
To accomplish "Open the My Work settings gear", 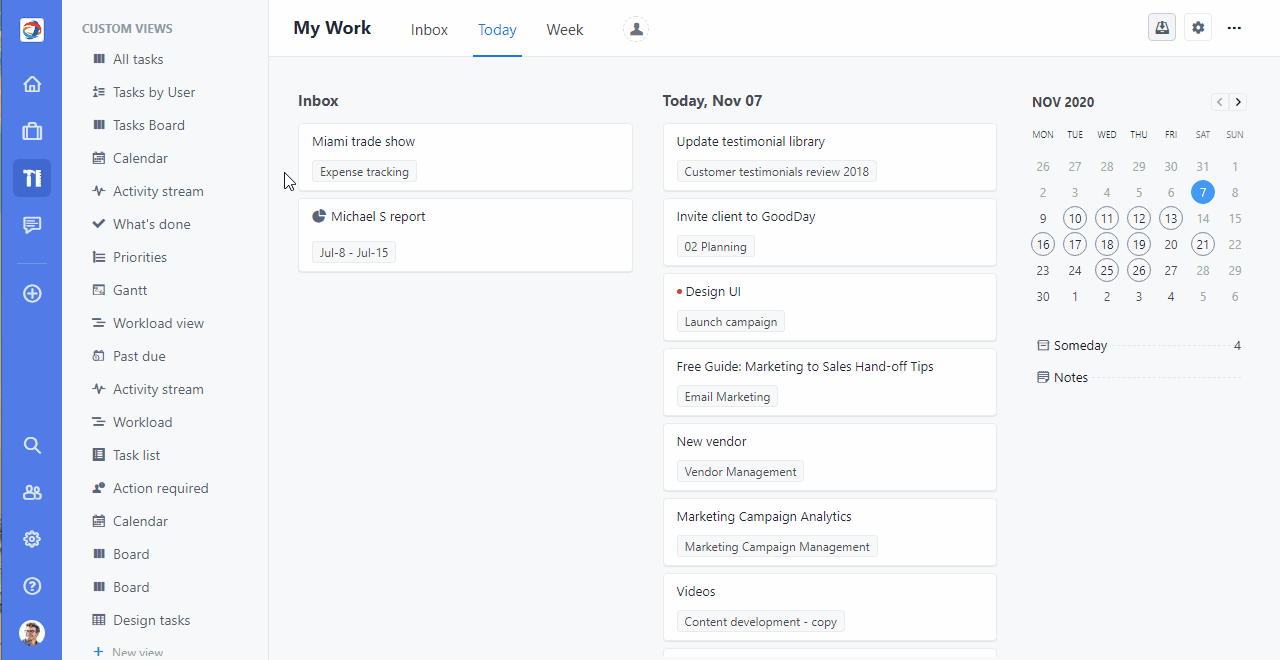I will pyautogui.click(x=1198, y=28).
